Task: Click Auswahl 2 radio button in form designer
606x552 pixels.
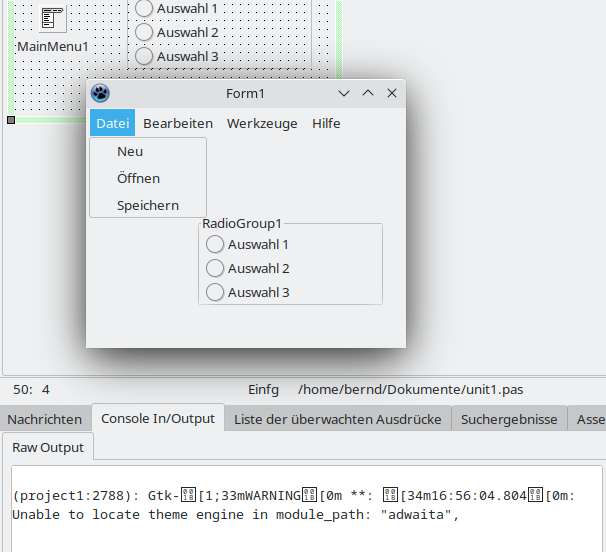Action: 144,32
